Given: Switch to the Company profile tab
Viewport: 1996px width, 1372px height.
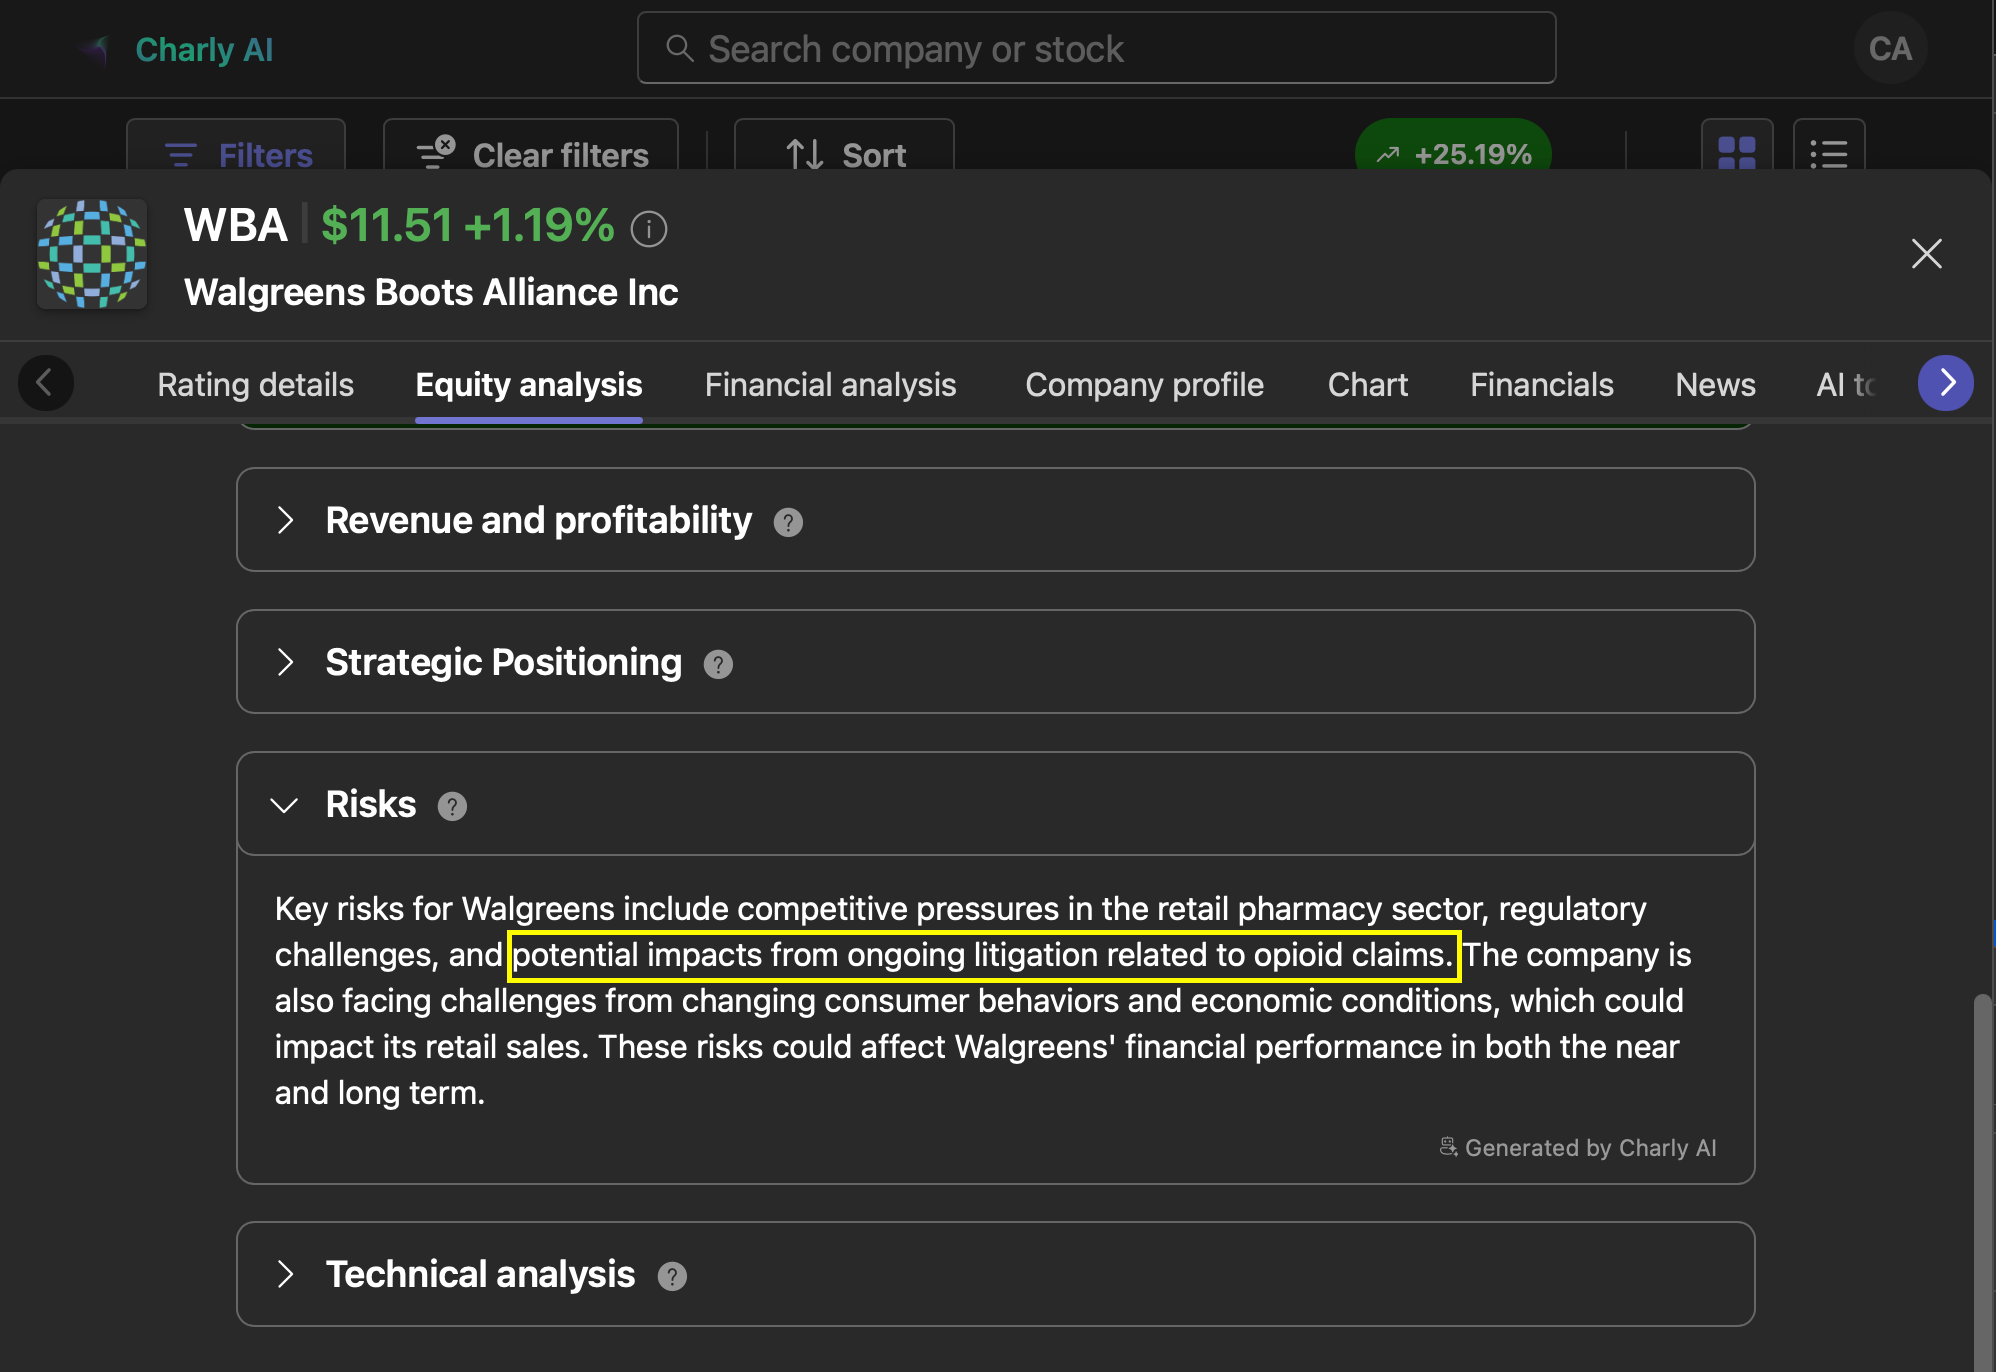Looking at the screenshot, I should [x=1144, y=385].
